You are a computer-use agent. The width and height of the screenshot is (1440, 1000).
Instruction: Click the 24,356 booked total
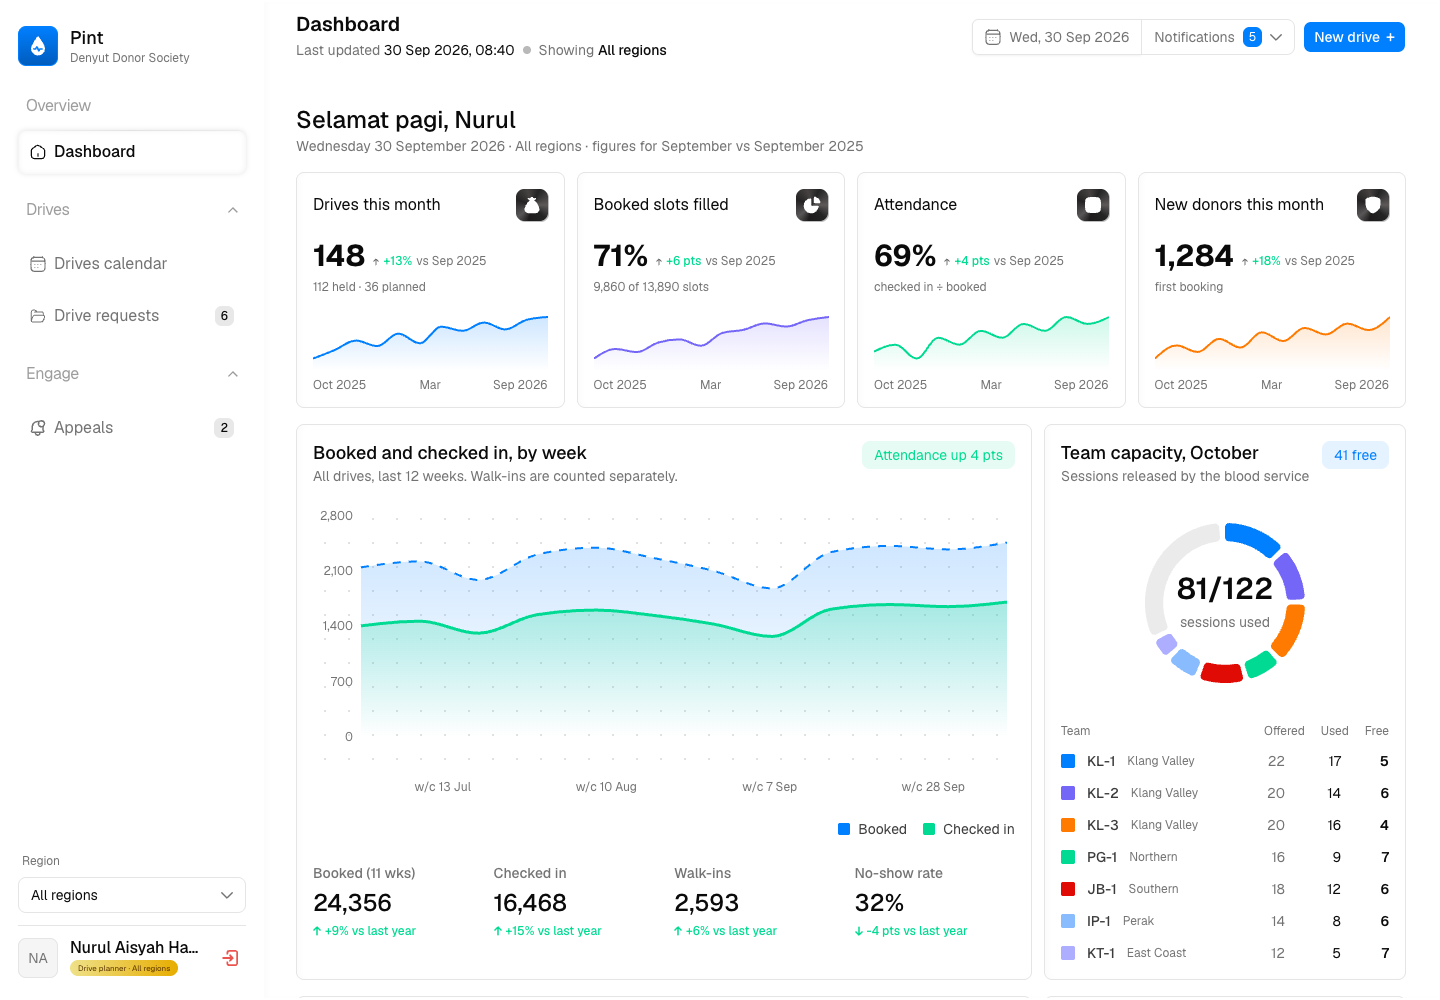pos(352,903)
